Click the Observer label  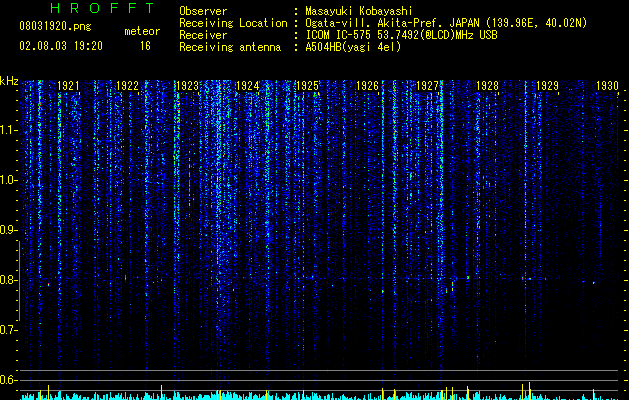coord(203,11)
